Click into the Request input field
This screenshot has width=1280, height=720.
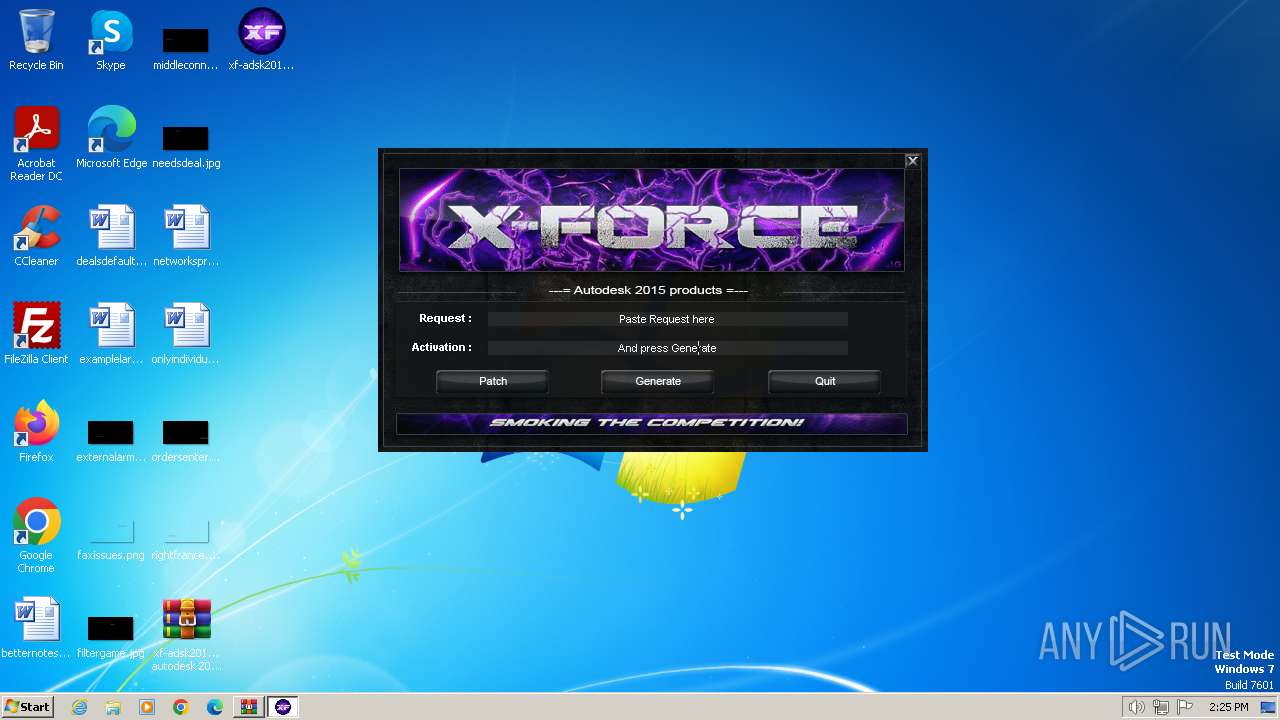pyautogui.click(x=667, y=319)
